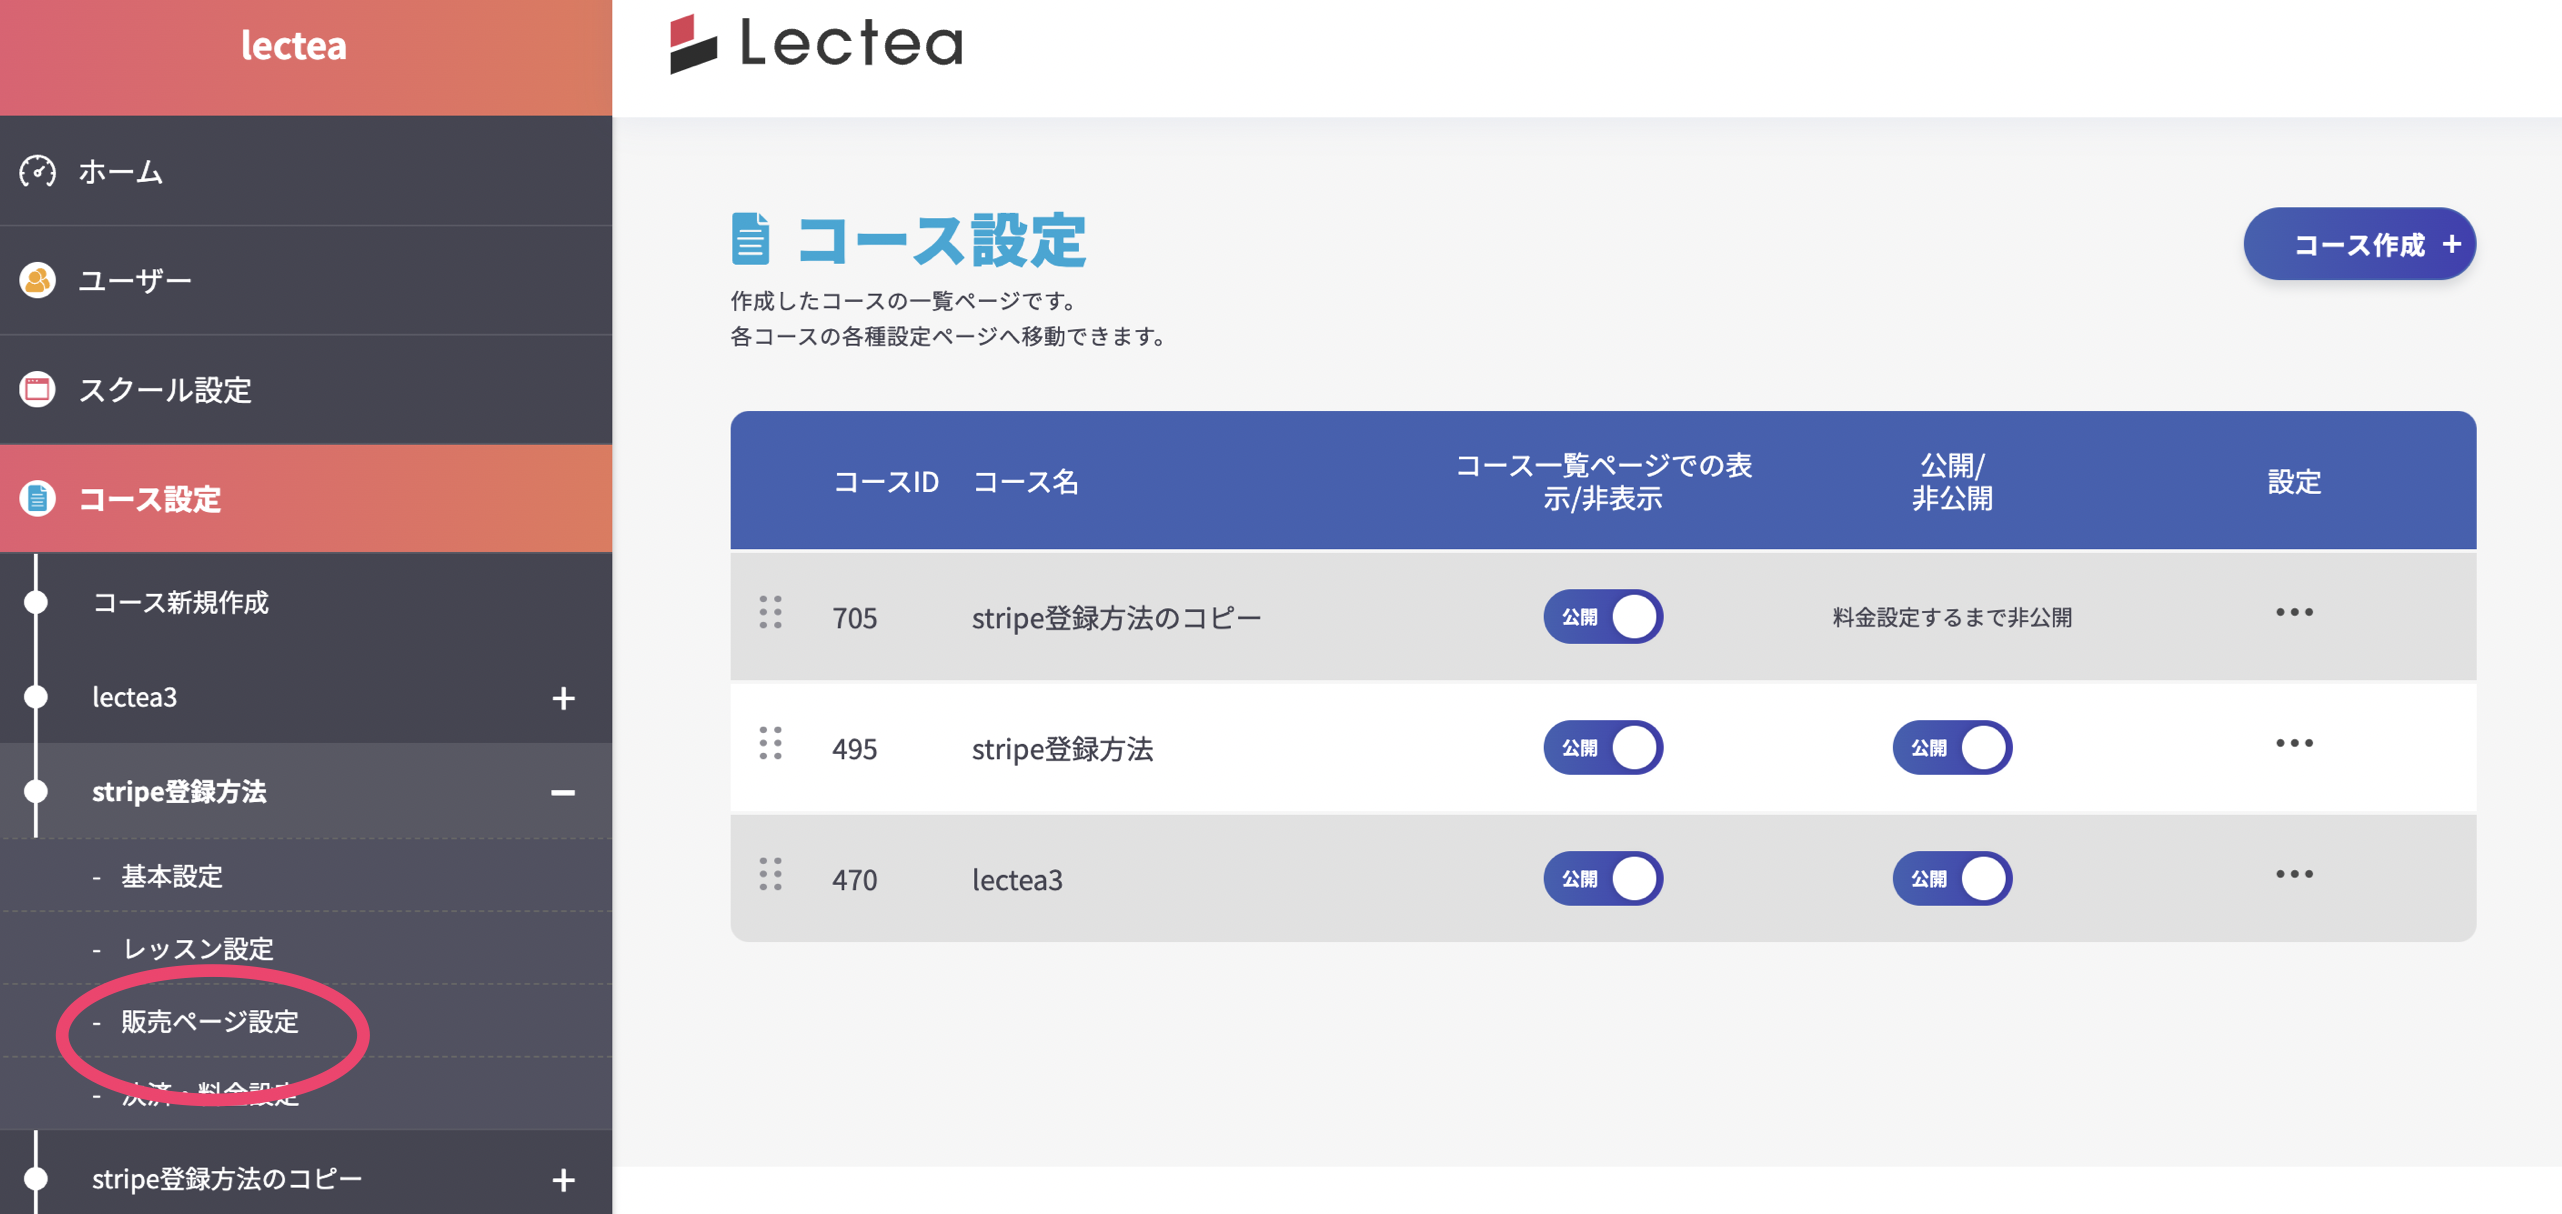Click the Home gauge icon in sidebar

38,171
